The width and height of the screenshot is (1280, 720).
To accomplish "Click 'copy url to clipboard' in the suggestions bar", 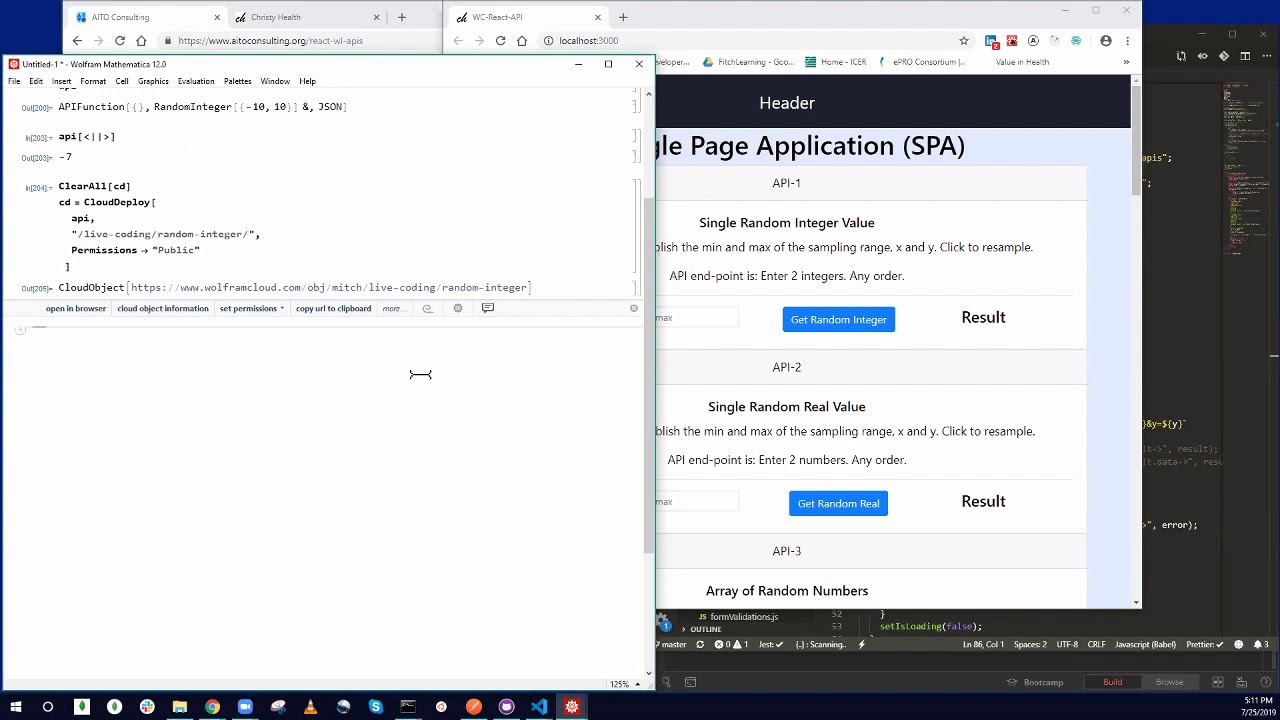I will [333, 308].
